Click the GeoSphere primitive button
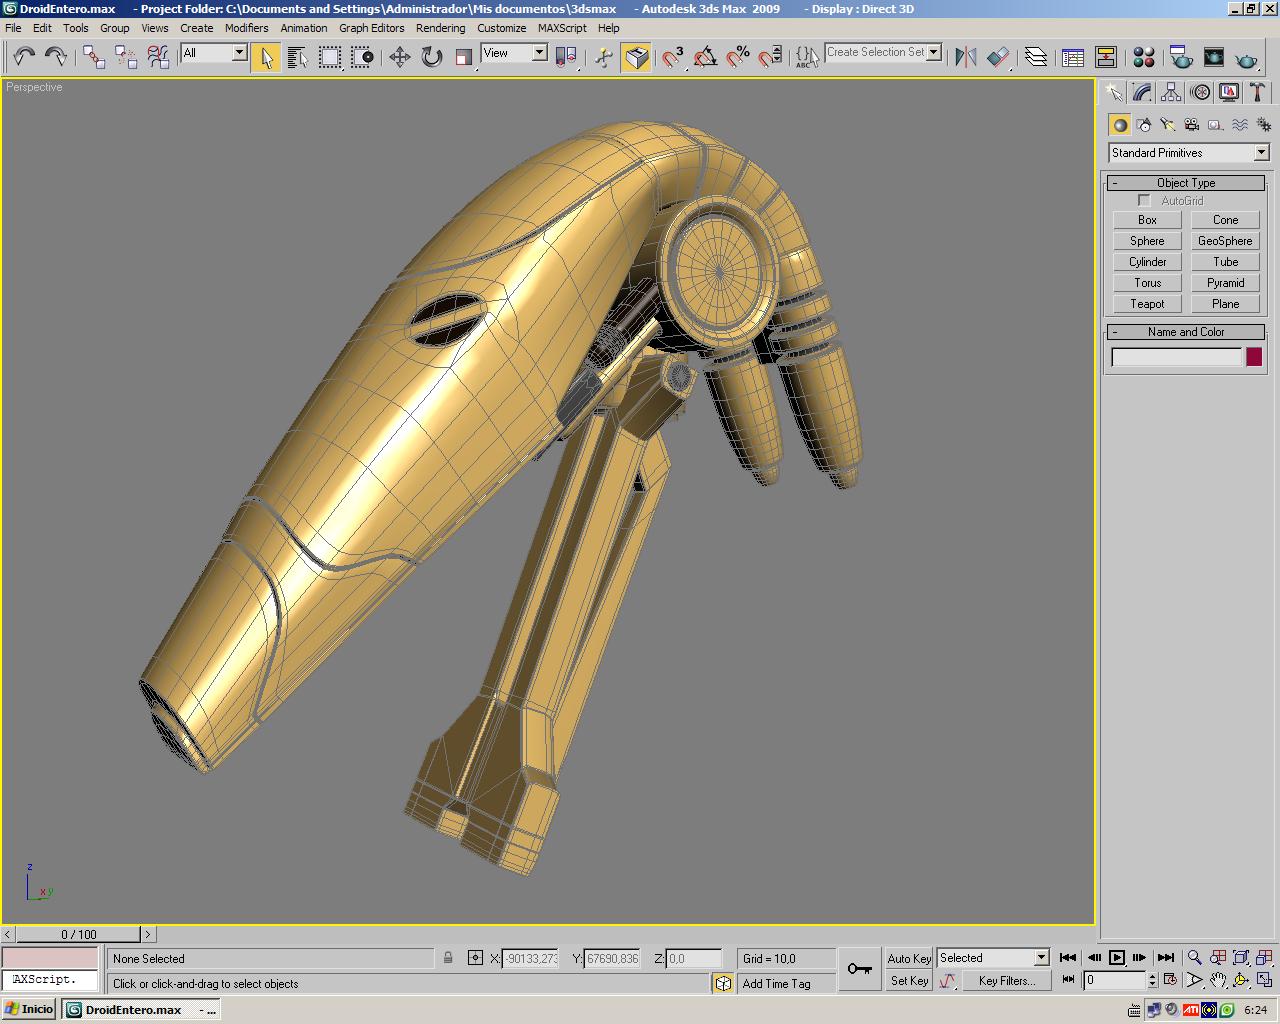 point(1225,241)
